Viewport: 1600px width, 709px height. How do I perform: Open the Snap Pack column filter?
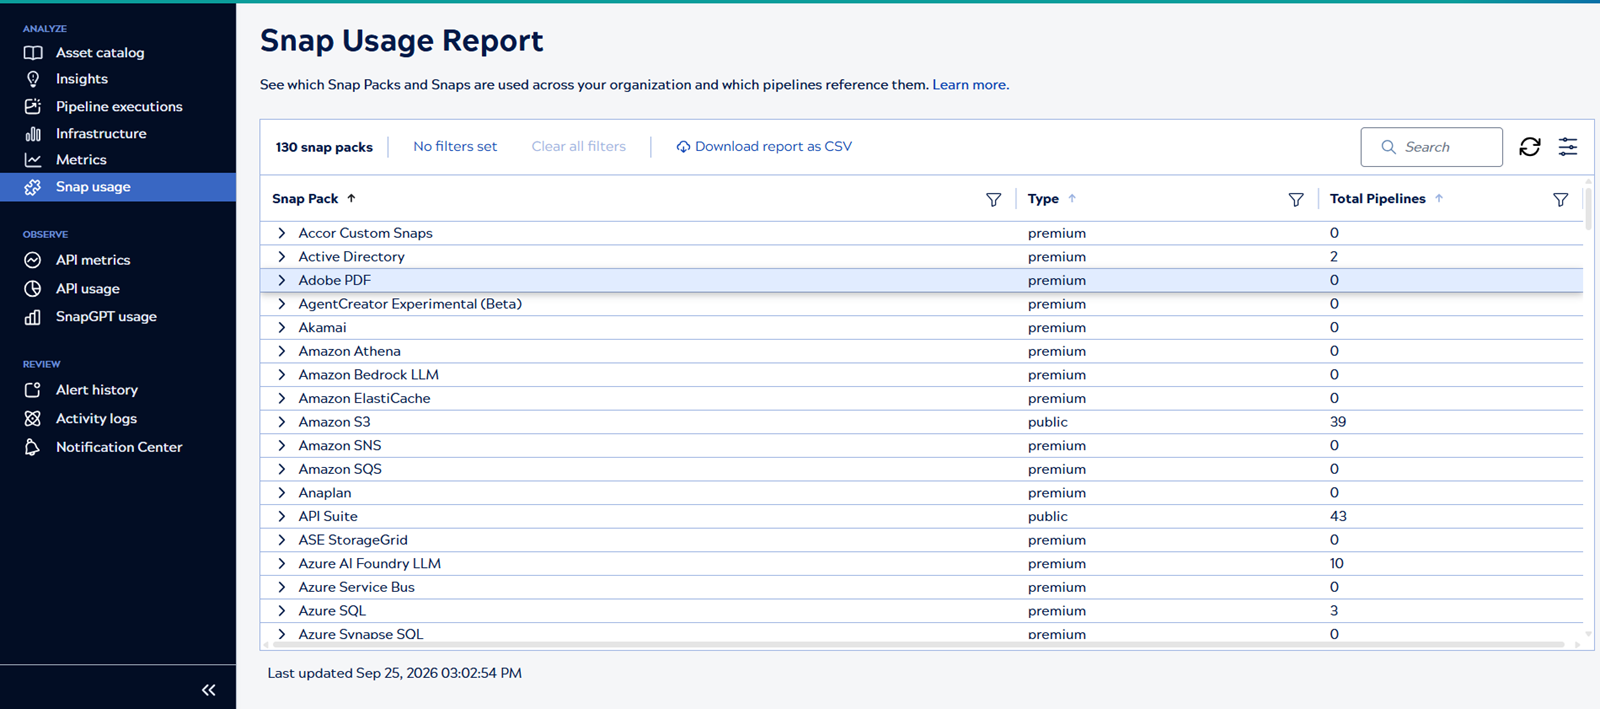tap(993, 199)
